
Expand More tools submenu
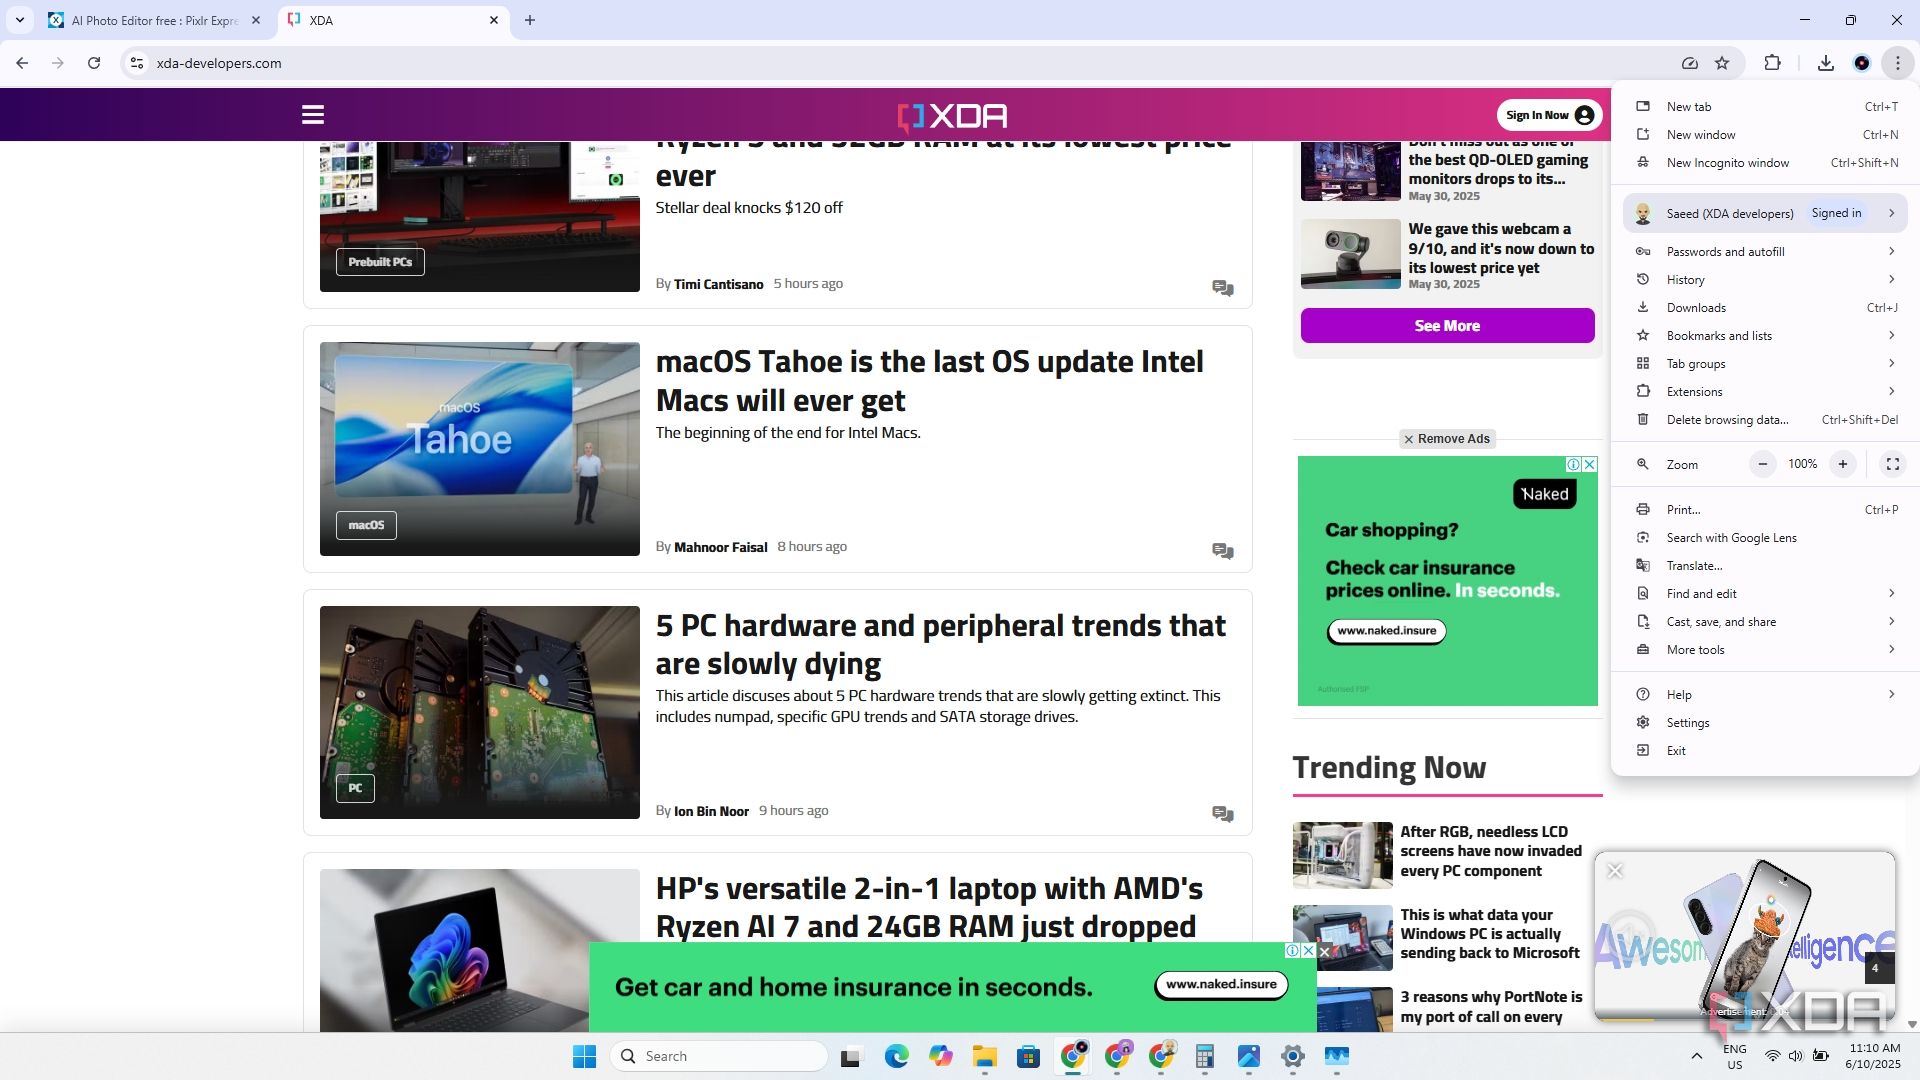coord(1765,650)
